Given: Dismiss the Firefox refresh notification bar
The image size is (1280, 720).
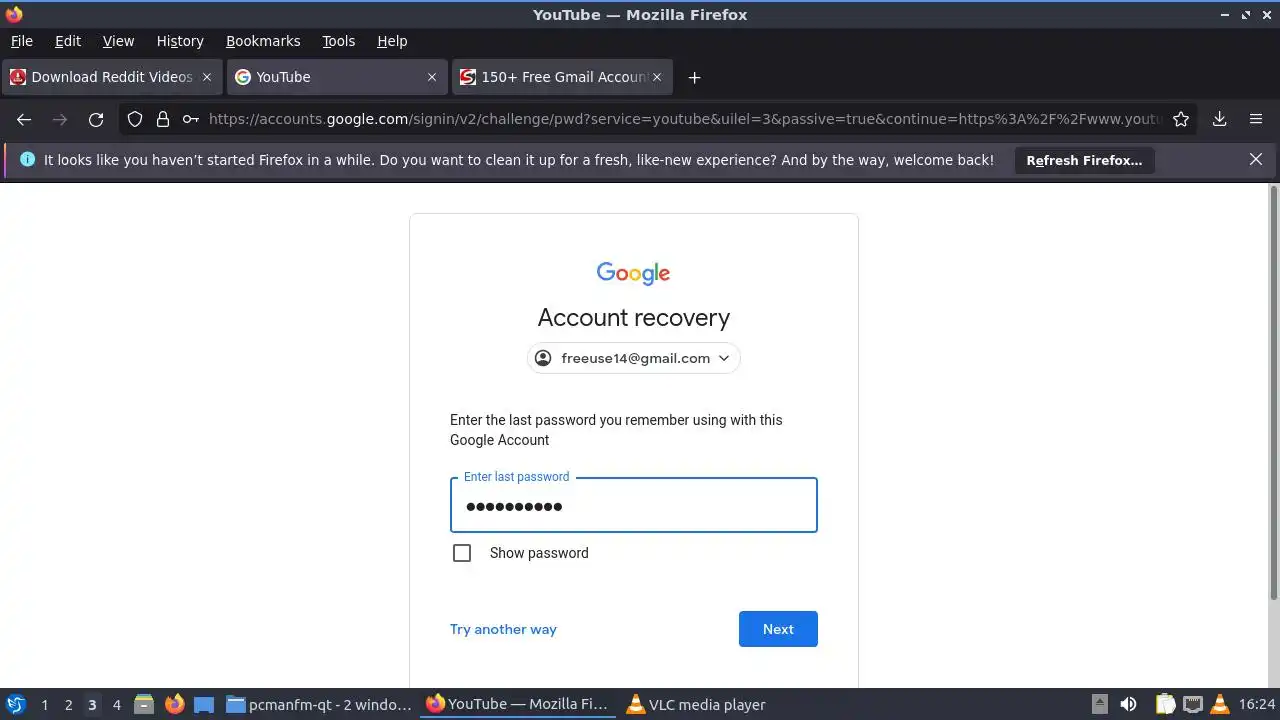Looking at the screenshot, I should coord(1256,160).
